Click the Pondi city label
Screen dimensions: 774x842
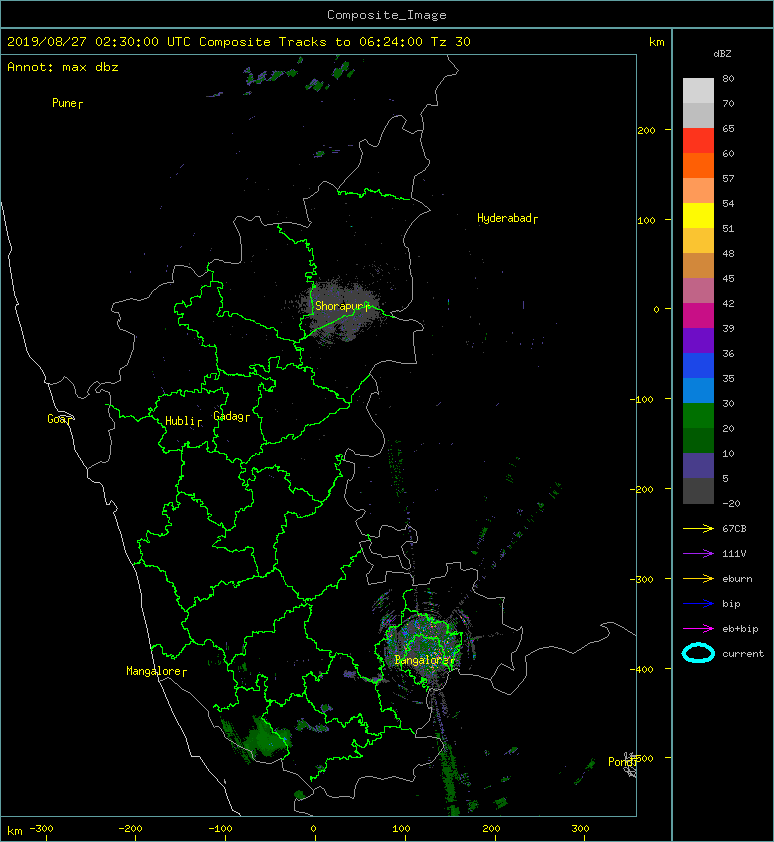click(622, 762)
